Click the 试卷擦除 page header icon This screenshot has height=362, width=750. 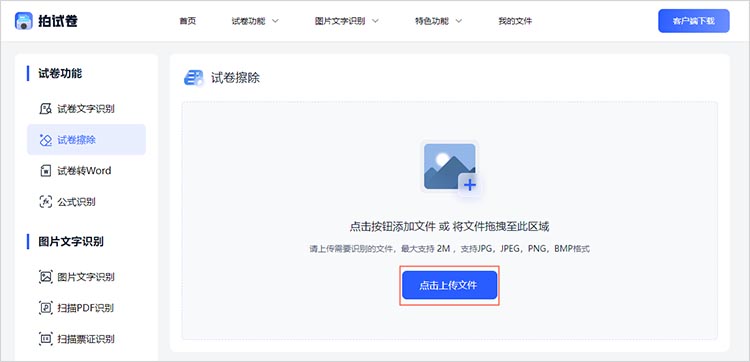point(194,78)
